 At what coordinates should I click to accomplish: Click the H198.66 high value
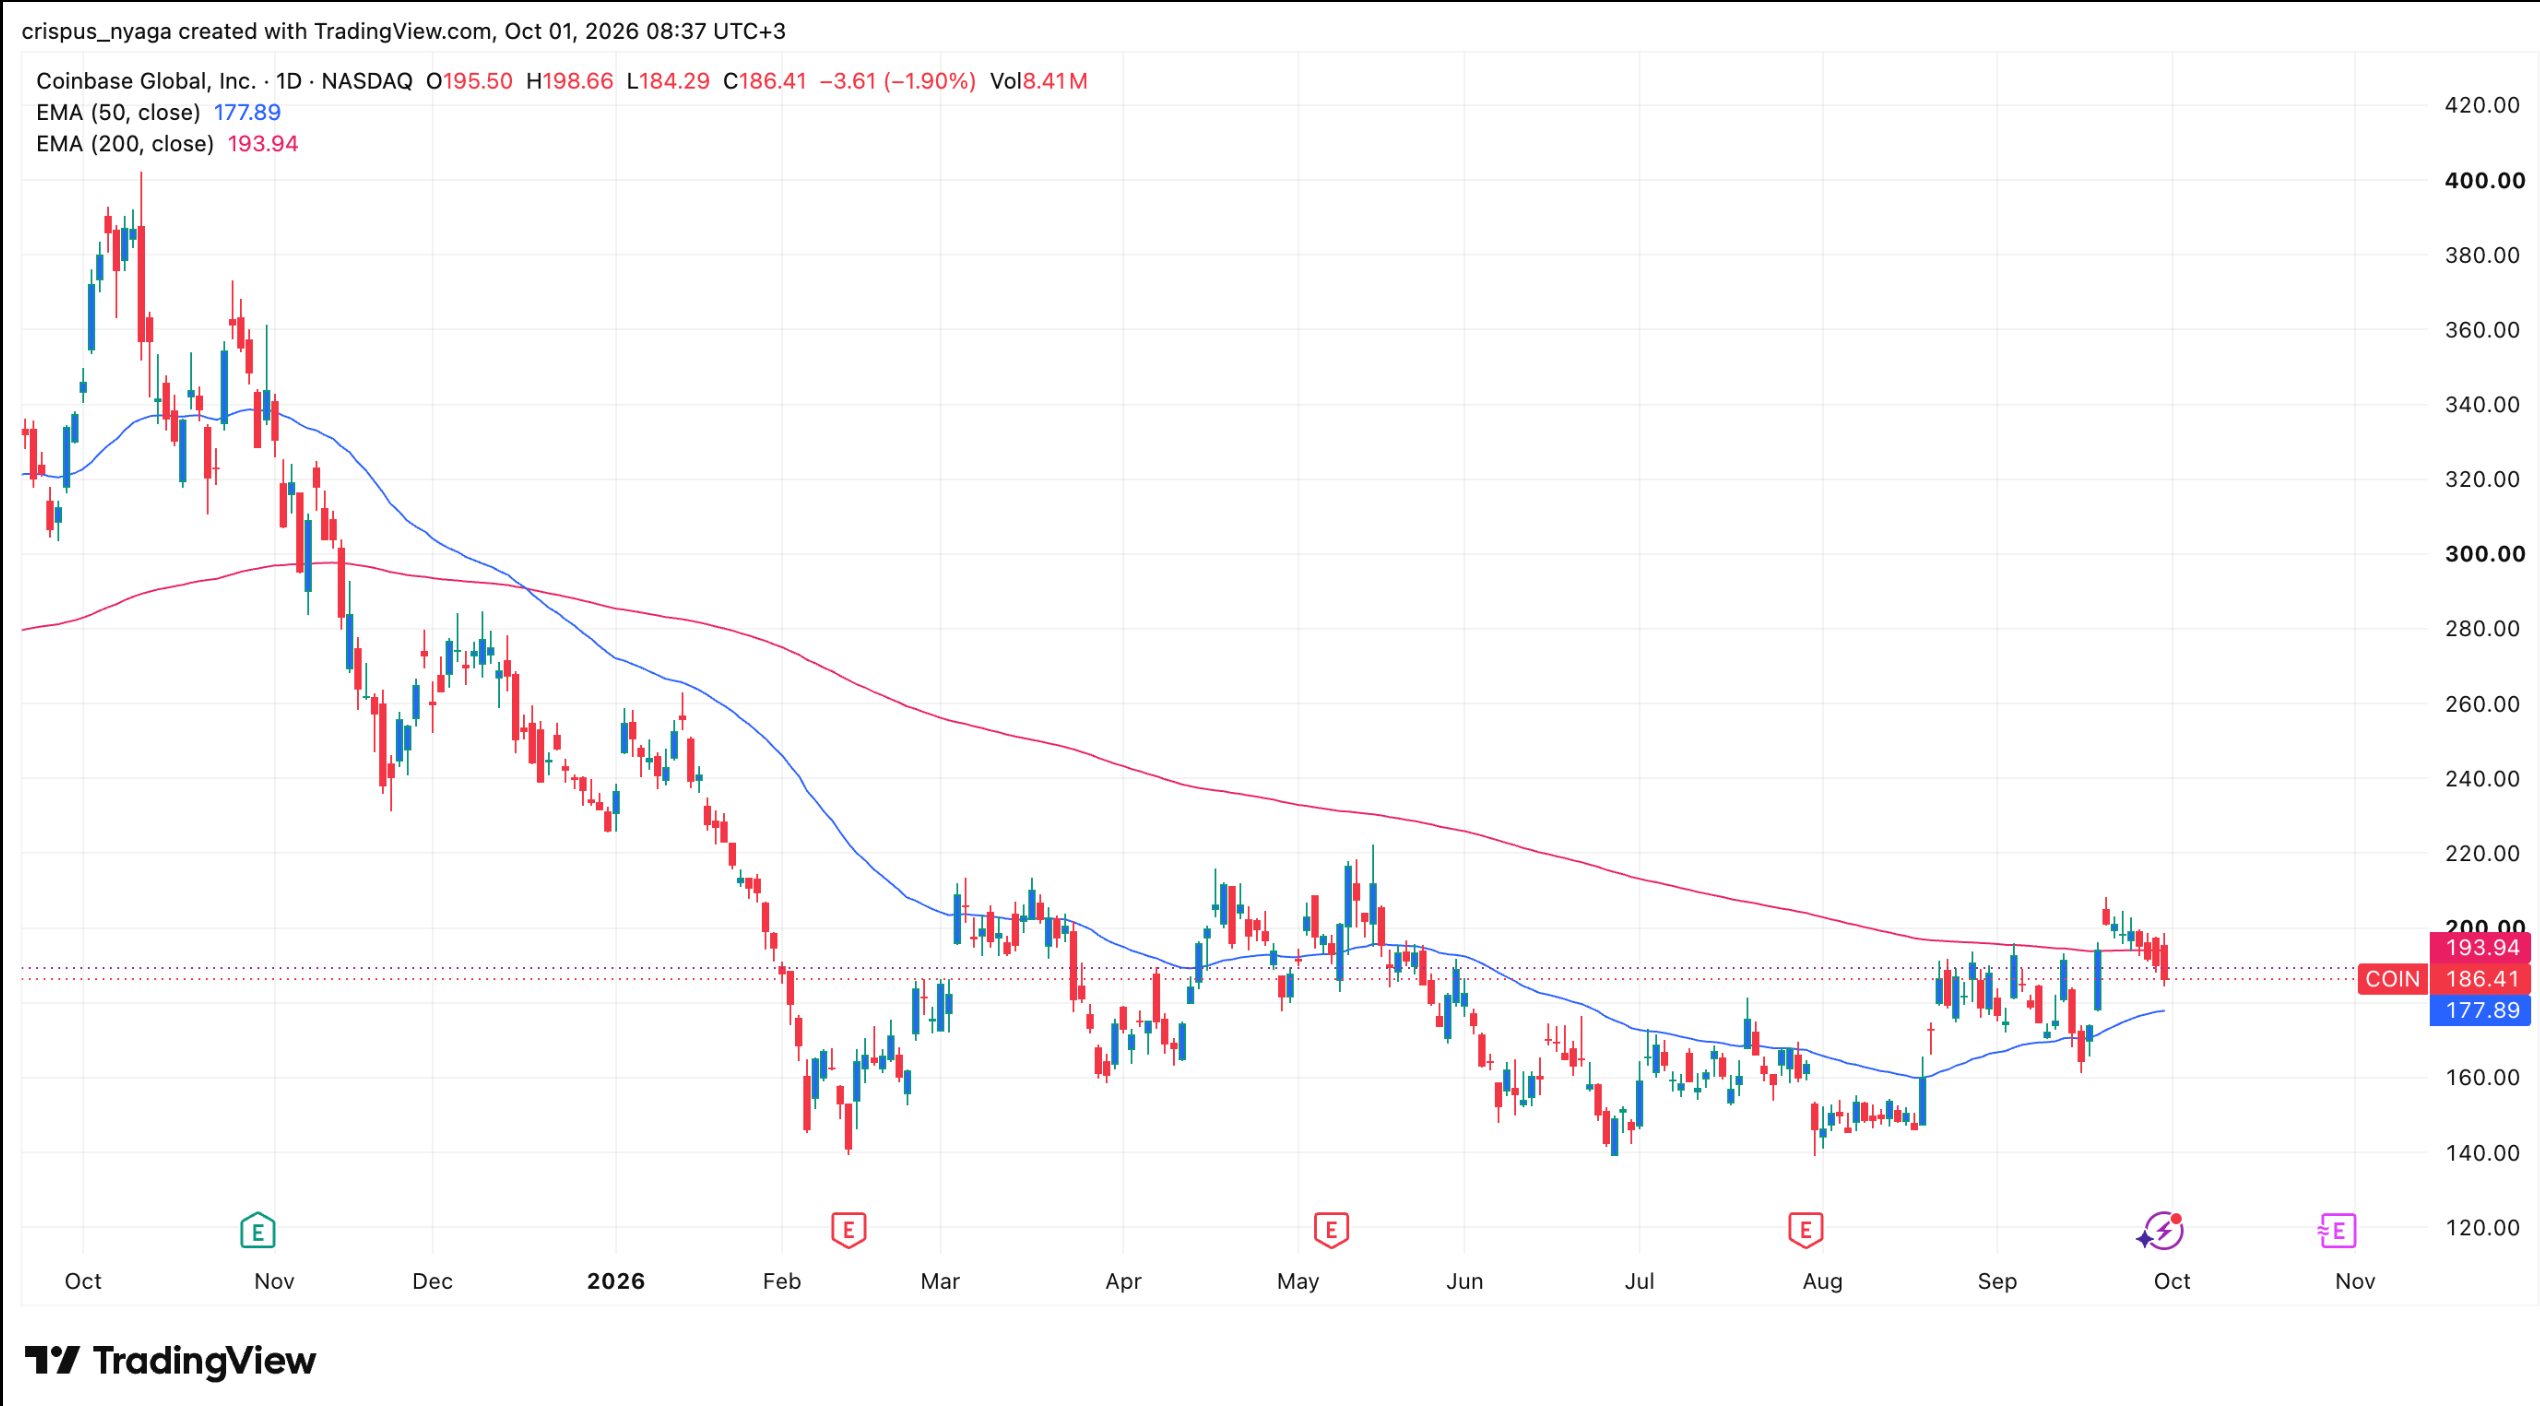(x=569, y=81)
